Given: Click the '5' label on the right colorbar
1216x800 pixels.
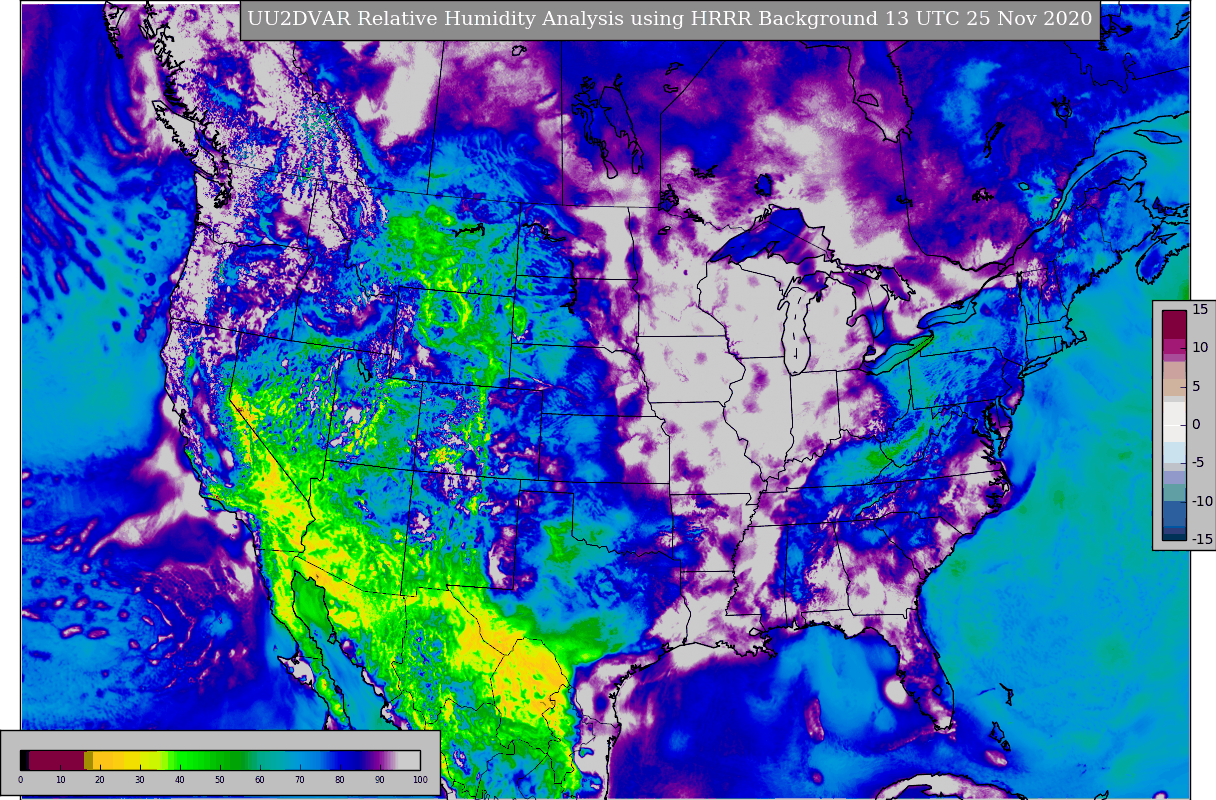Looking at the screenshot, I should pyautogui.click(x=1197, y=386).
